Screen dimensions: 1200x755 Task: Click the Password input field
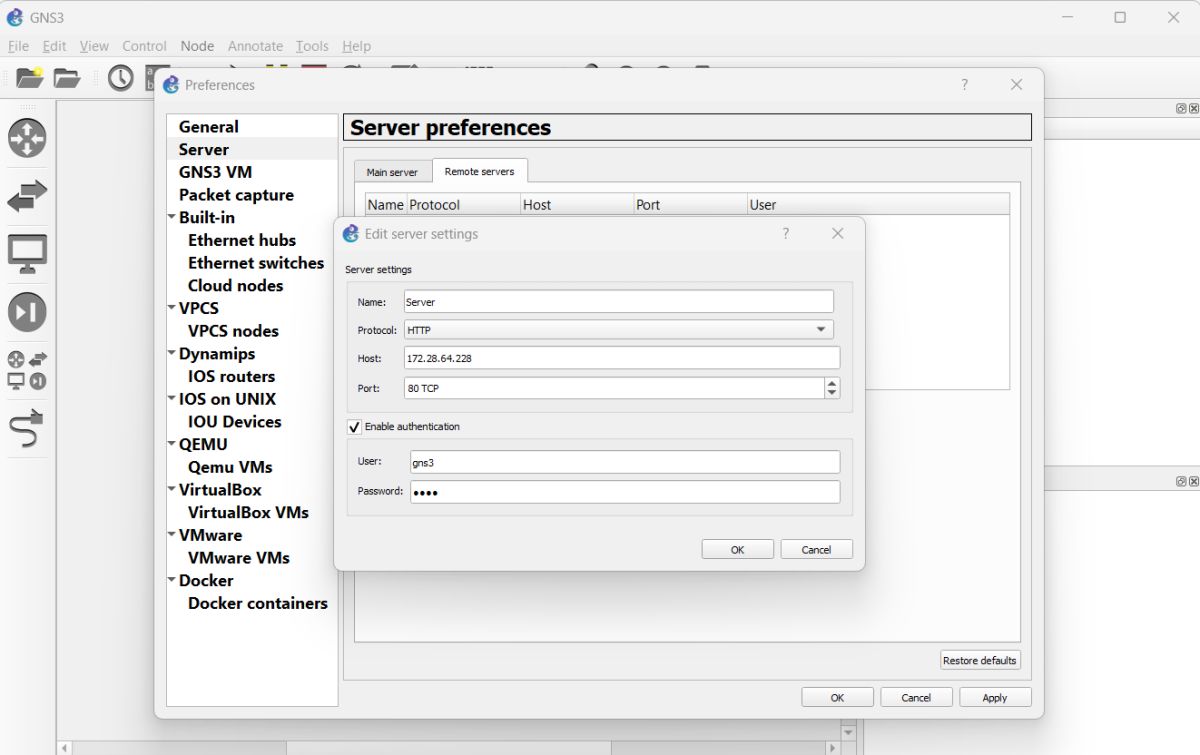(x=625, y=492)
